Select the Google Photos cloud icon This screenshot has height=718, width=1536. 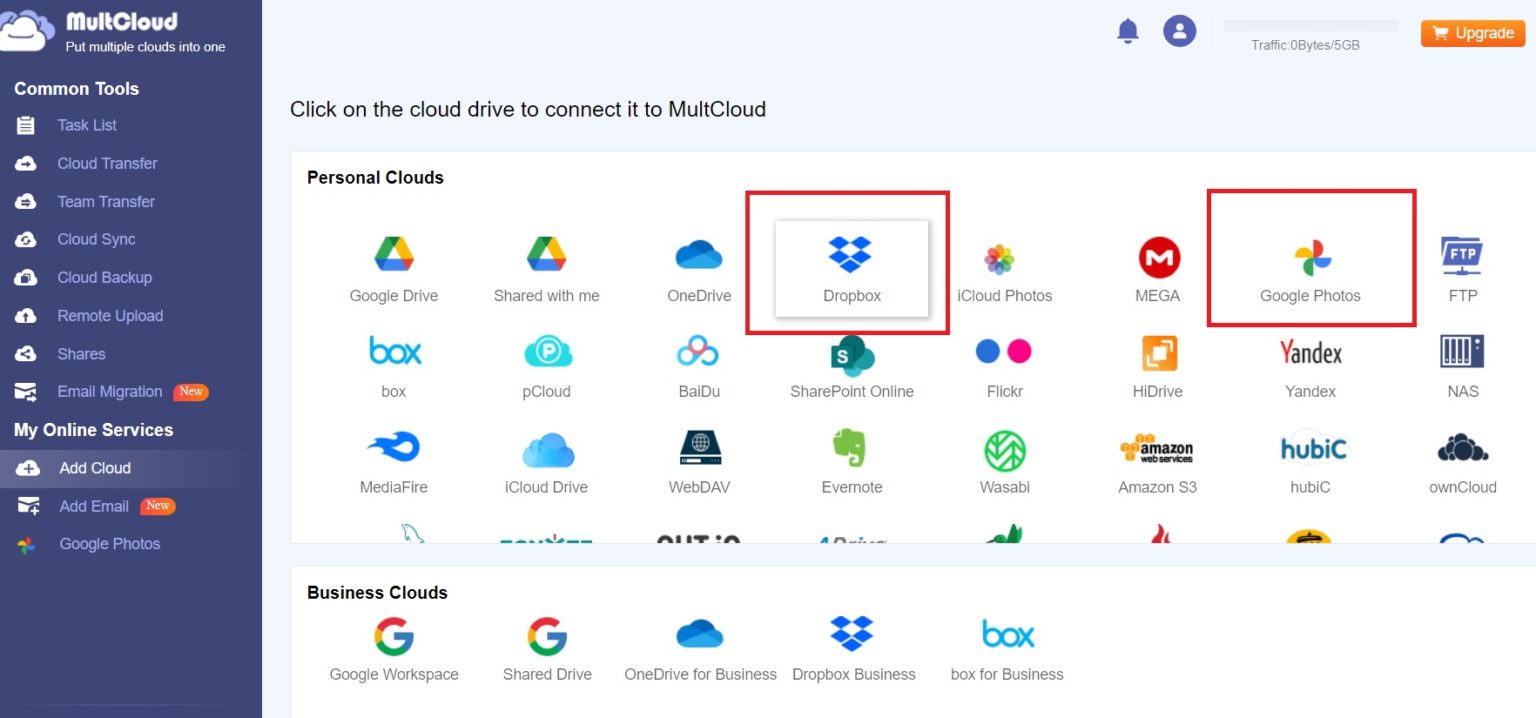click(x=1311, y=258)
